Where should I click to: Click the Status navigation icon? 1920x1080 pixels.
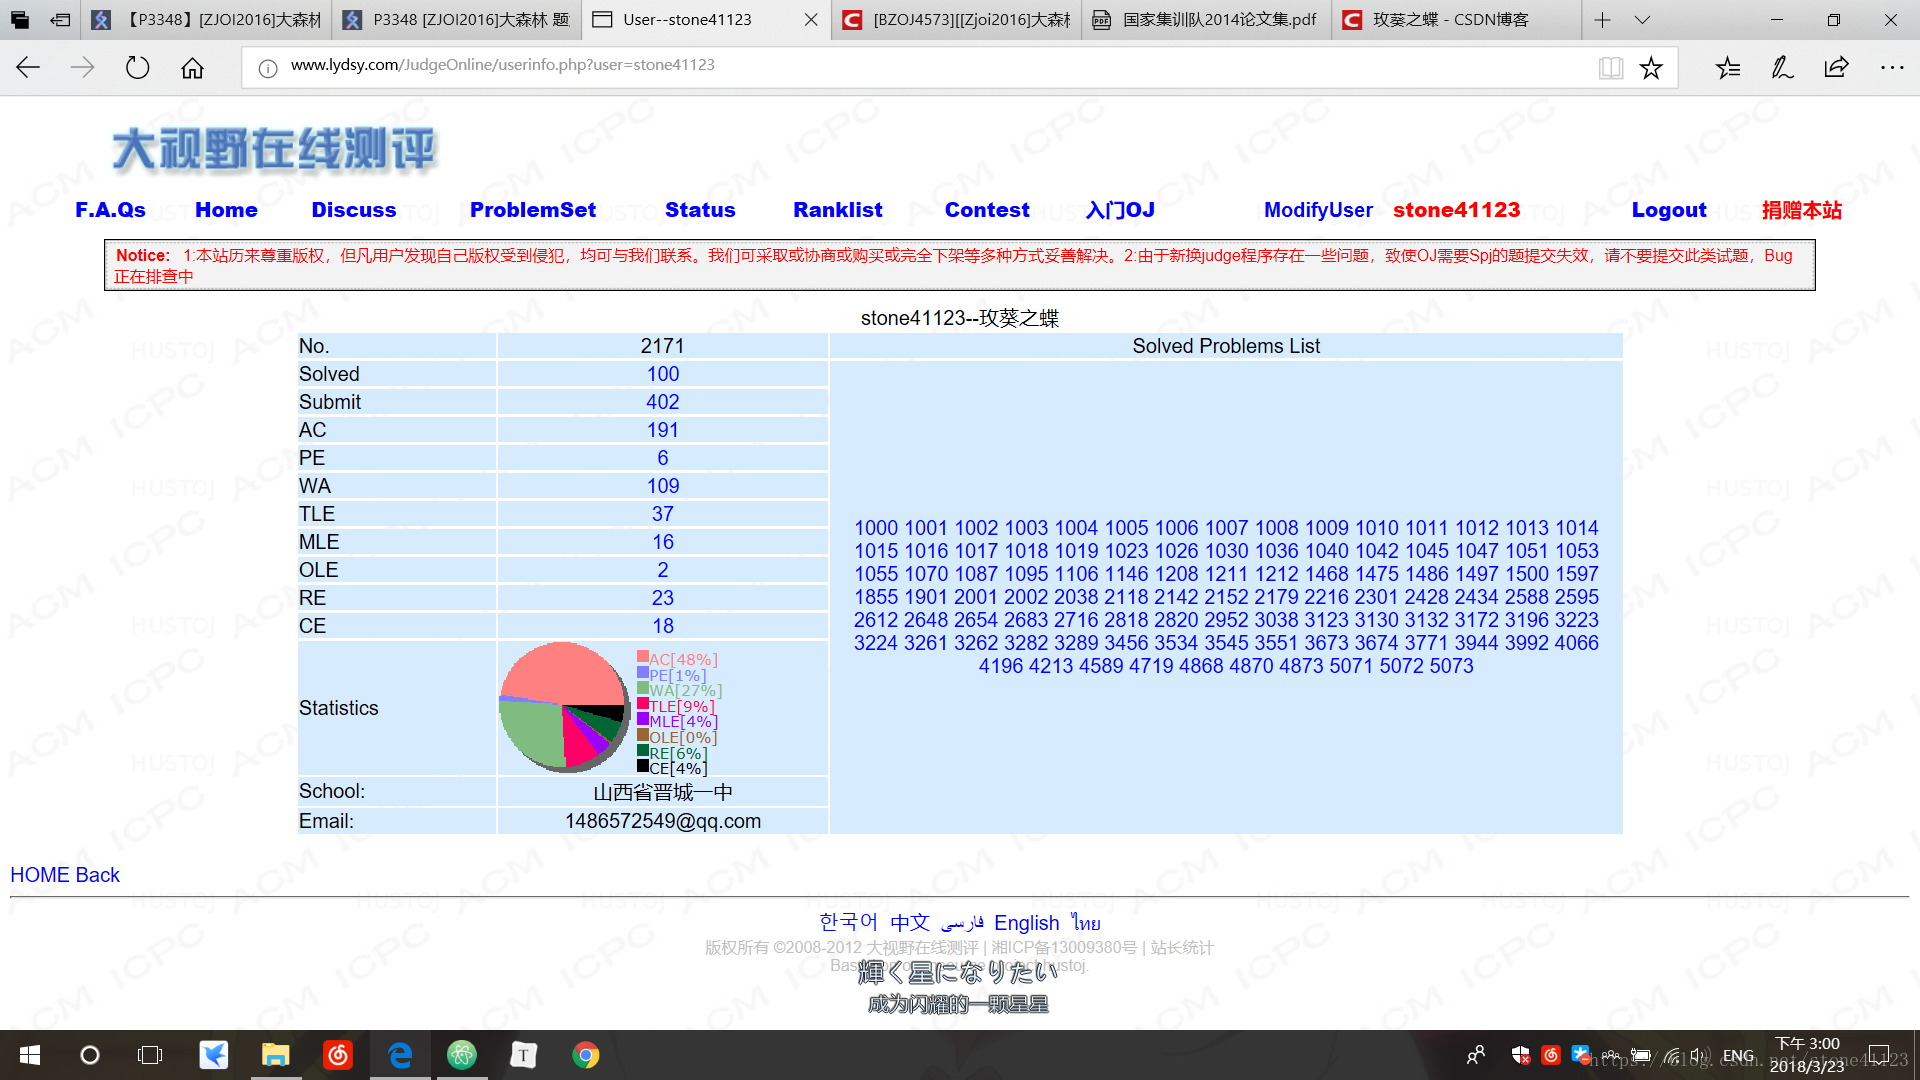point(700,210)
